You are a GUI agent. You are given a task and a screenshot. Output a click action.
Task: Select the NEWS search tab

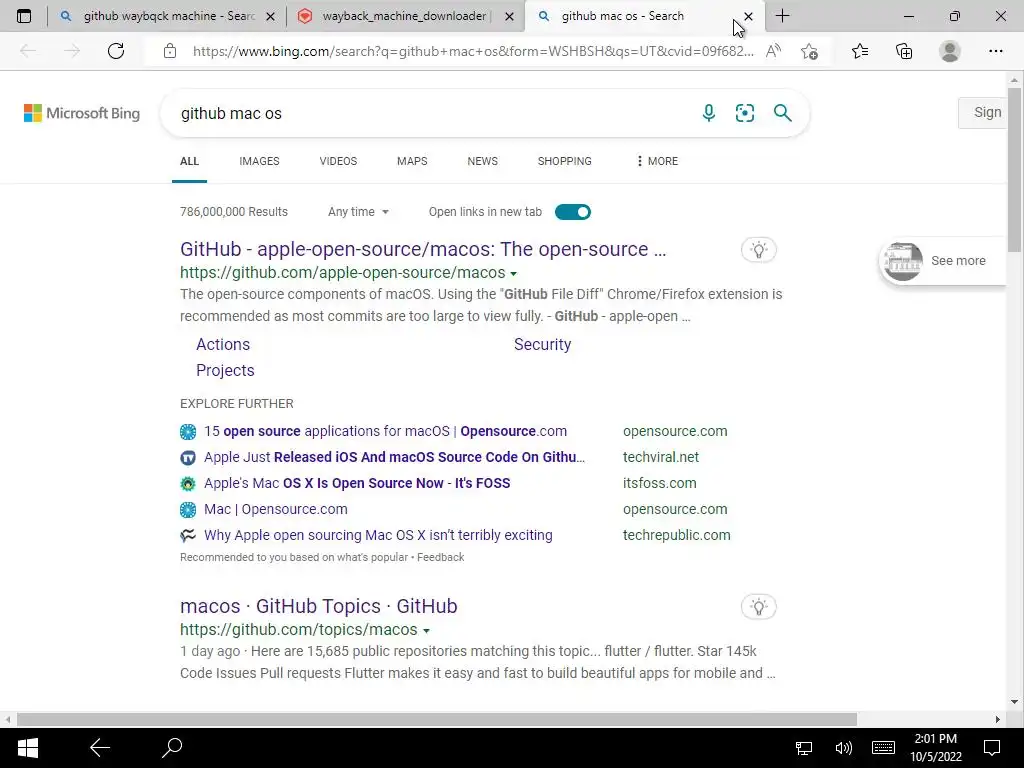[x=483, y=161]
